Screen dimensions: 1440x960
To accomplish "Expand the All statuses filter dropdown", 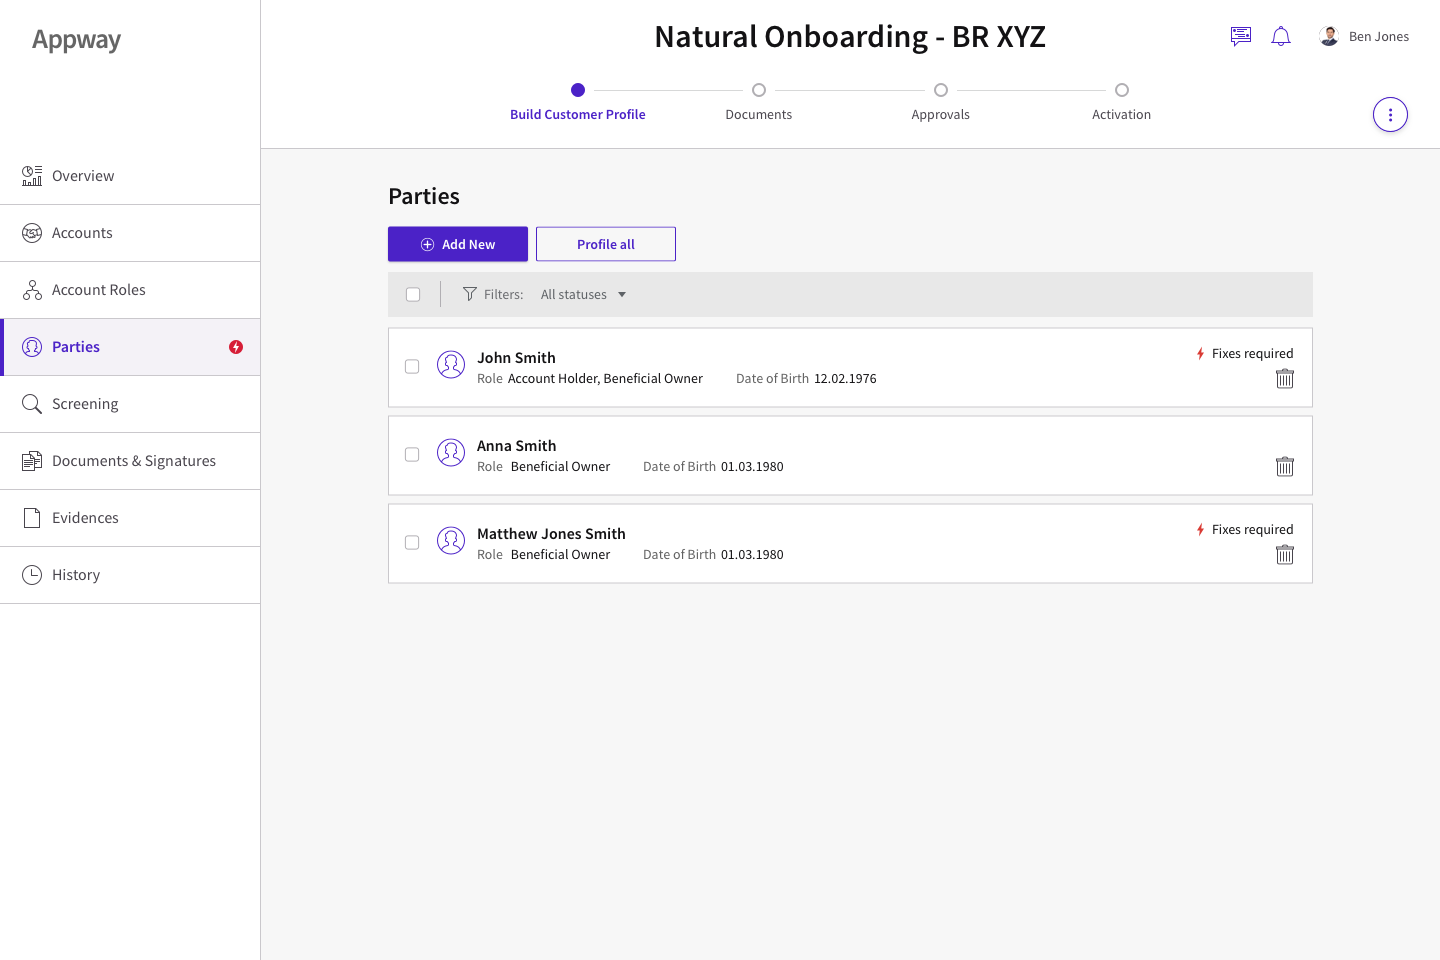I will click(583, 295).
